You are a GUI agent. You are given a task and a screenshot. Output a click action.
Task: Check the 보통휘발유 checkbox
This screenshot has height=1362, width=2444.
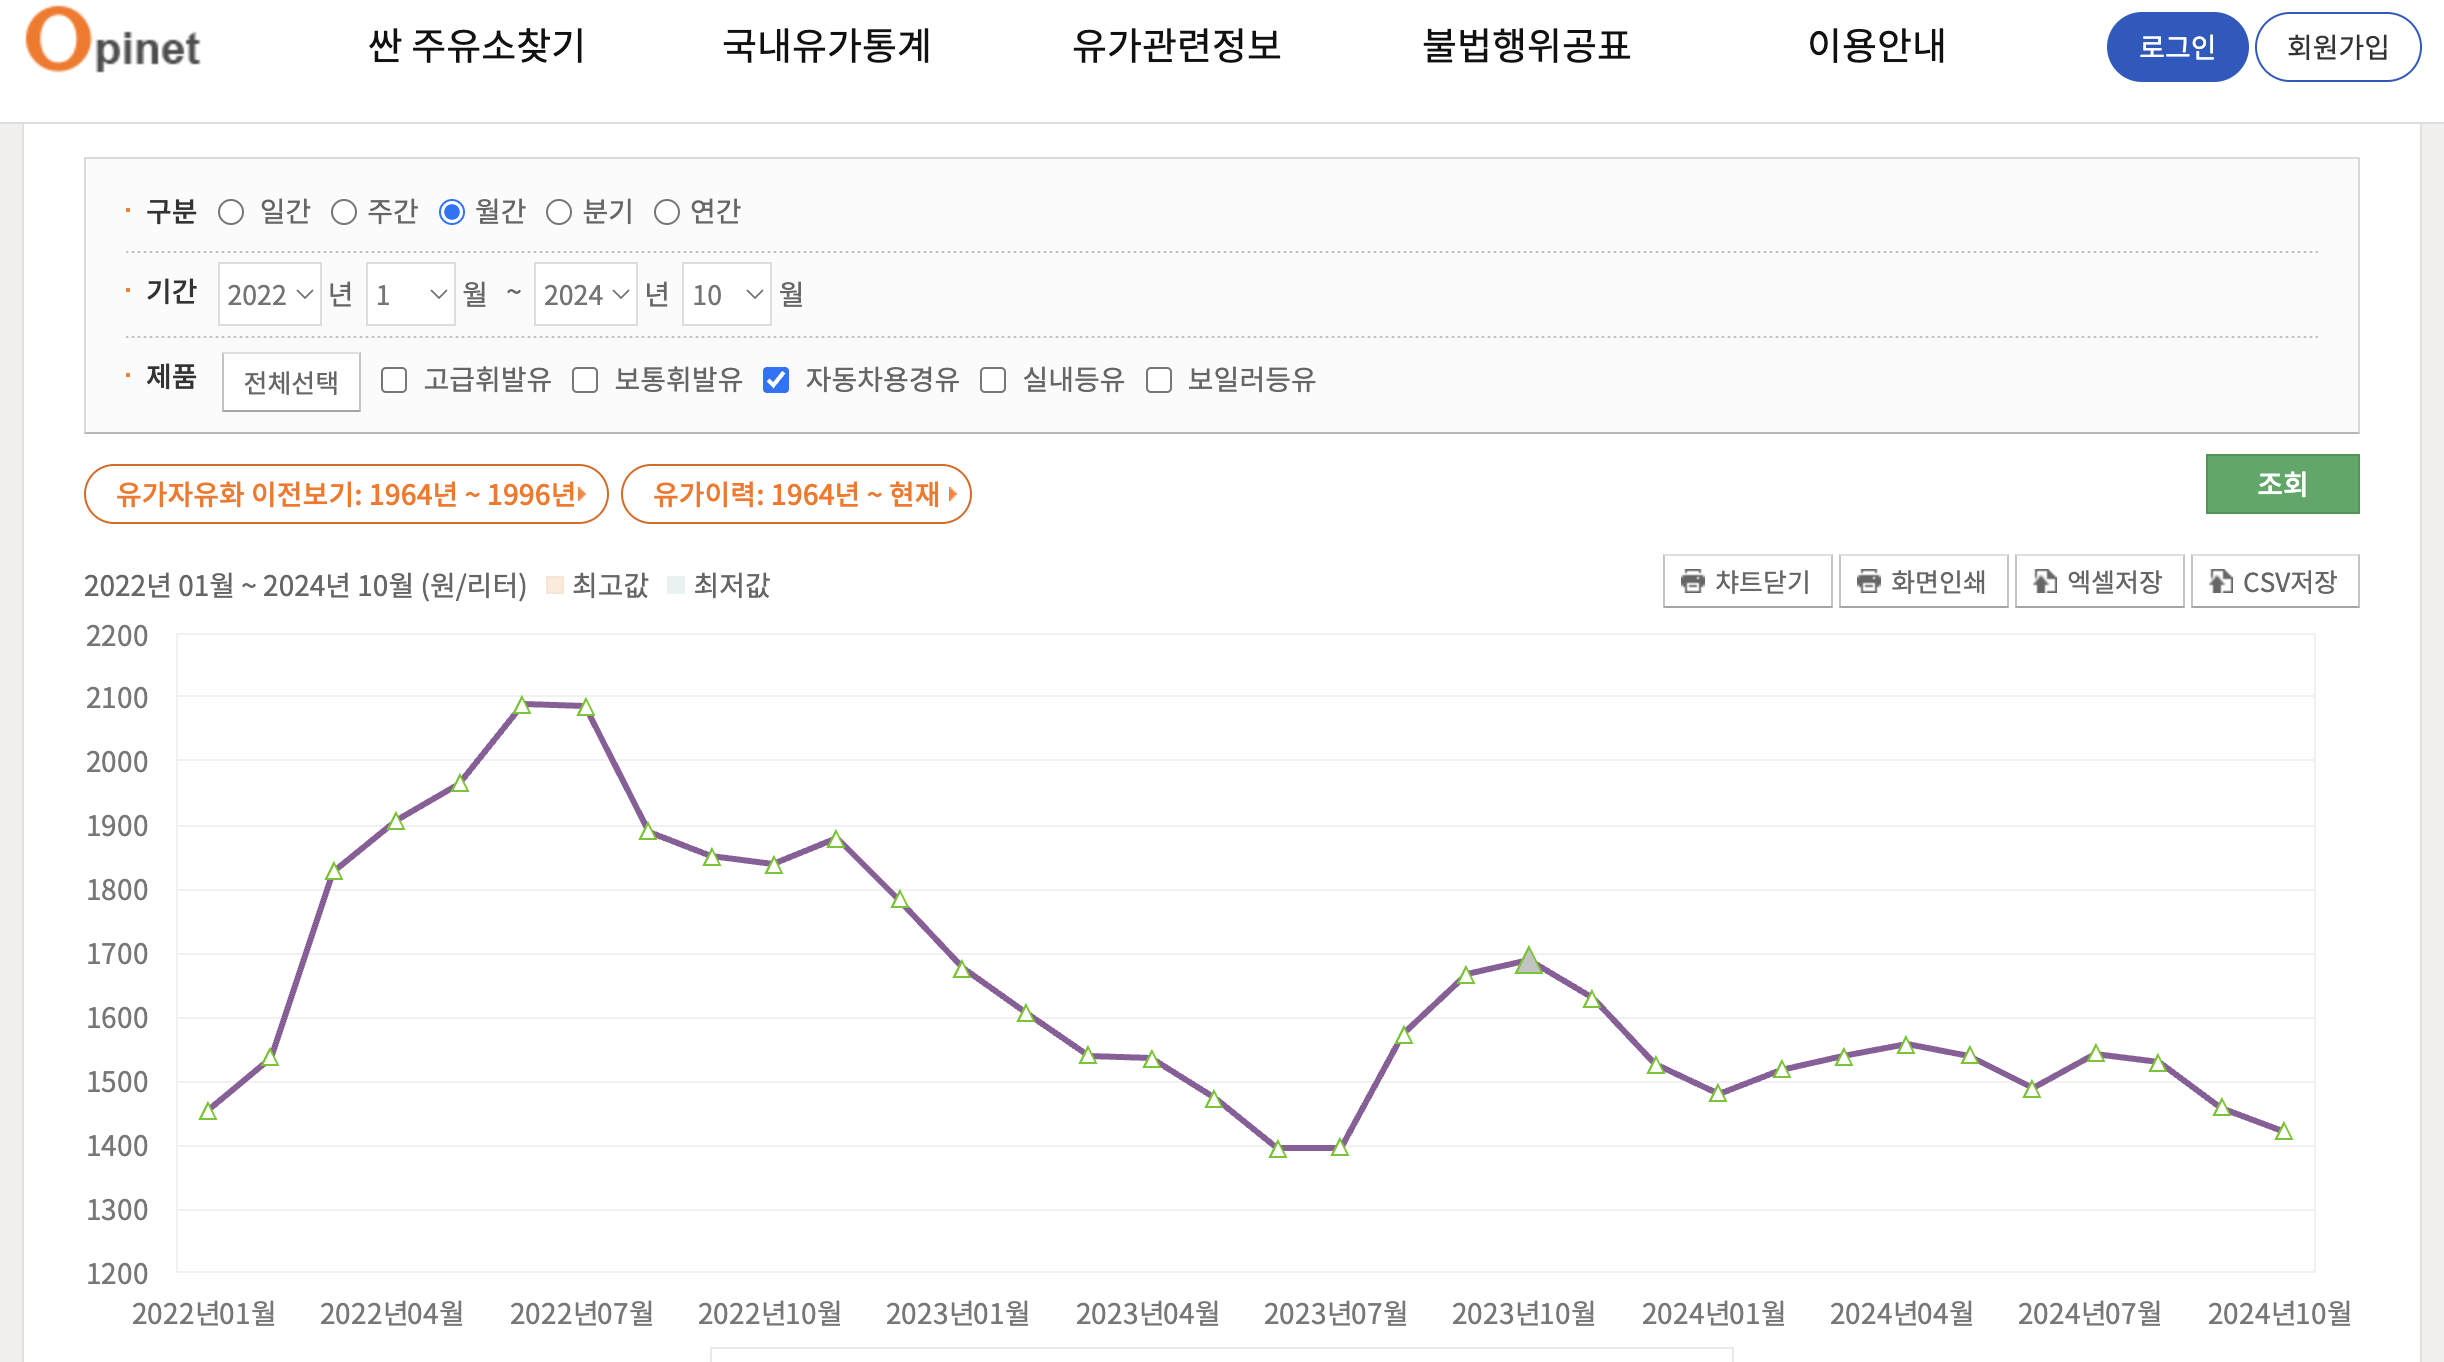point(585,380)
